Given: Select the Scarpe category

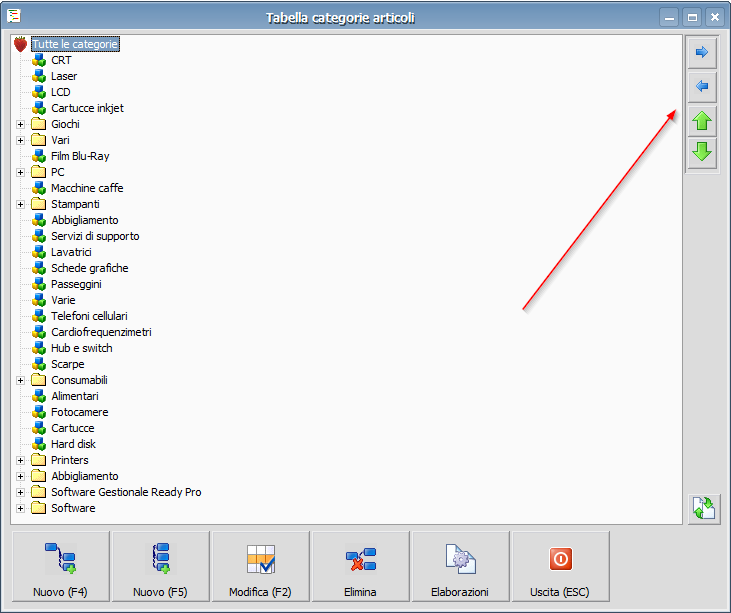Looking at the screenshot, I should (x=68, y=364).
